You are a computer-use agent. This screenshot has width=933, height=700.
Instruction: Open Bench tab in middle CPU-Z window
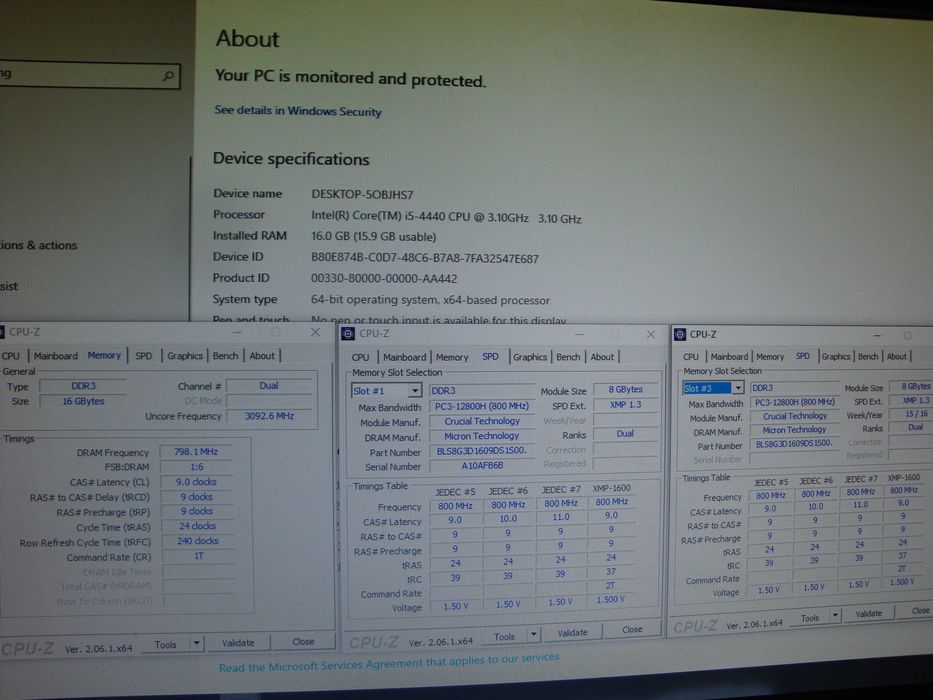coord(568,357)
